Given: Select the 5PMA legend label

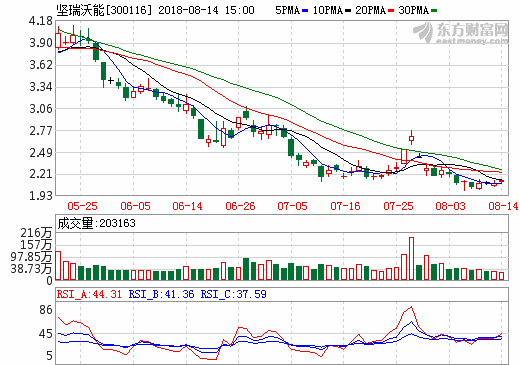Looking at the screenshot, I should click(287, 10).
